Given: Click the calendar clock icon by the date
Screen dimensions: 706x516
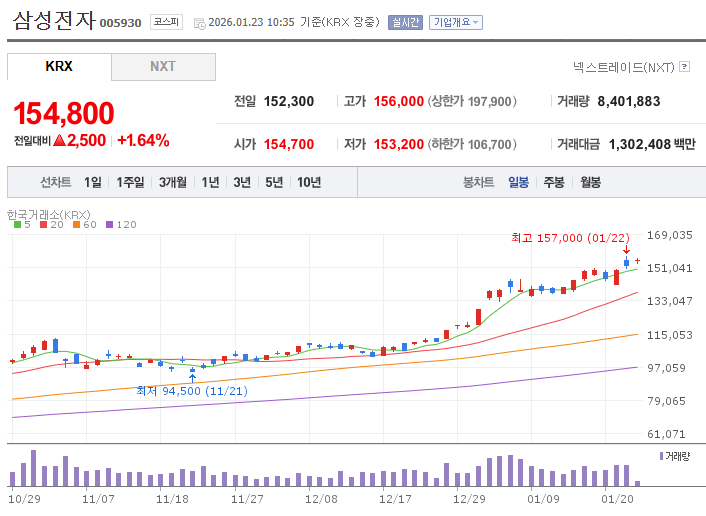Looking at the screenshot, I should coord(199,23).
